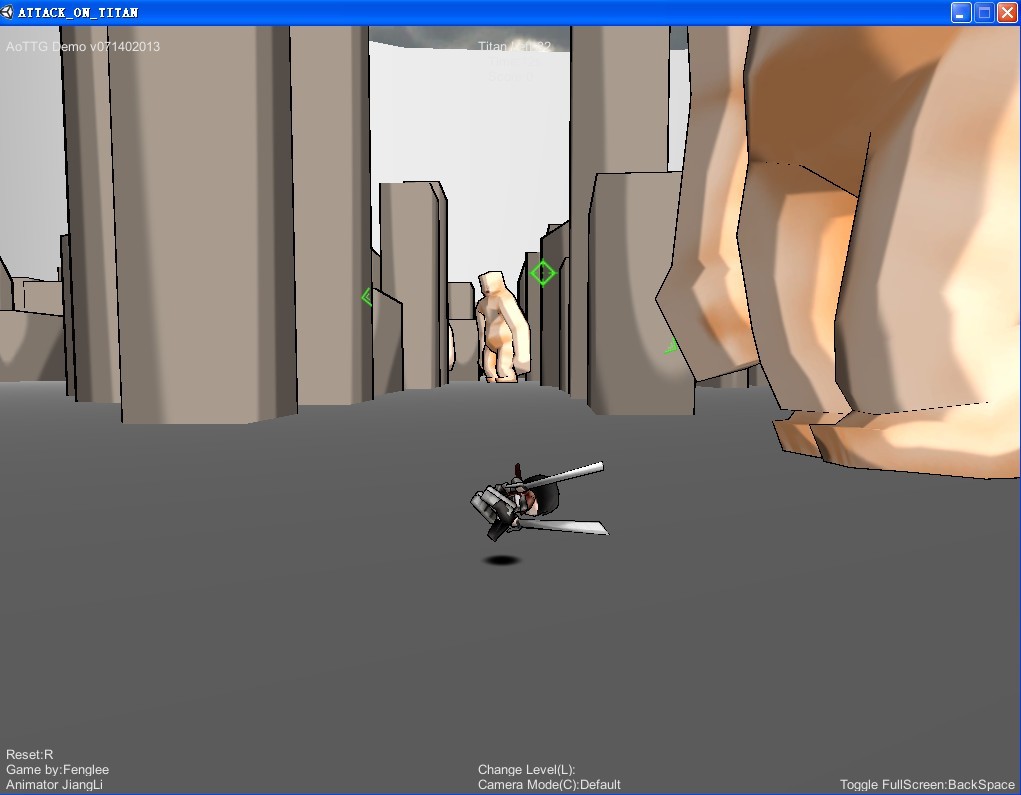The width and height of the screenshot is (1021, 795).
Task: Click the 'Toggle FullScreen:BackSpace' hint text
Action: click(x=927, y=785)
